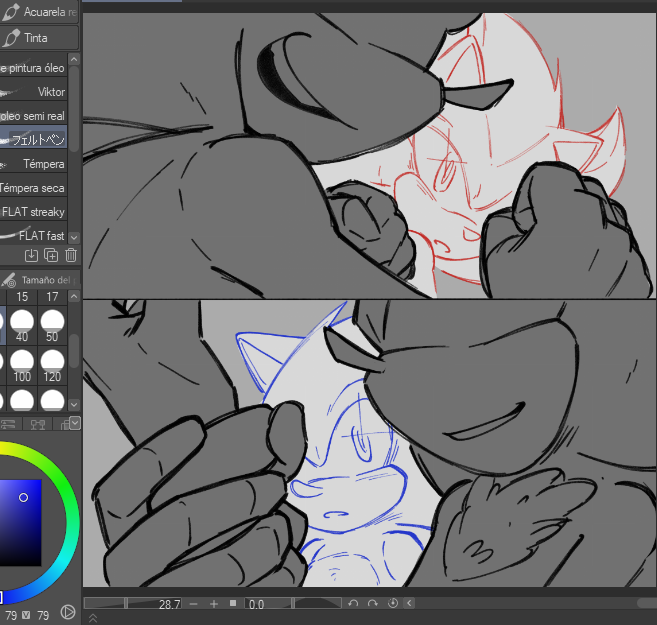Select brush size 40

[22, 327]
